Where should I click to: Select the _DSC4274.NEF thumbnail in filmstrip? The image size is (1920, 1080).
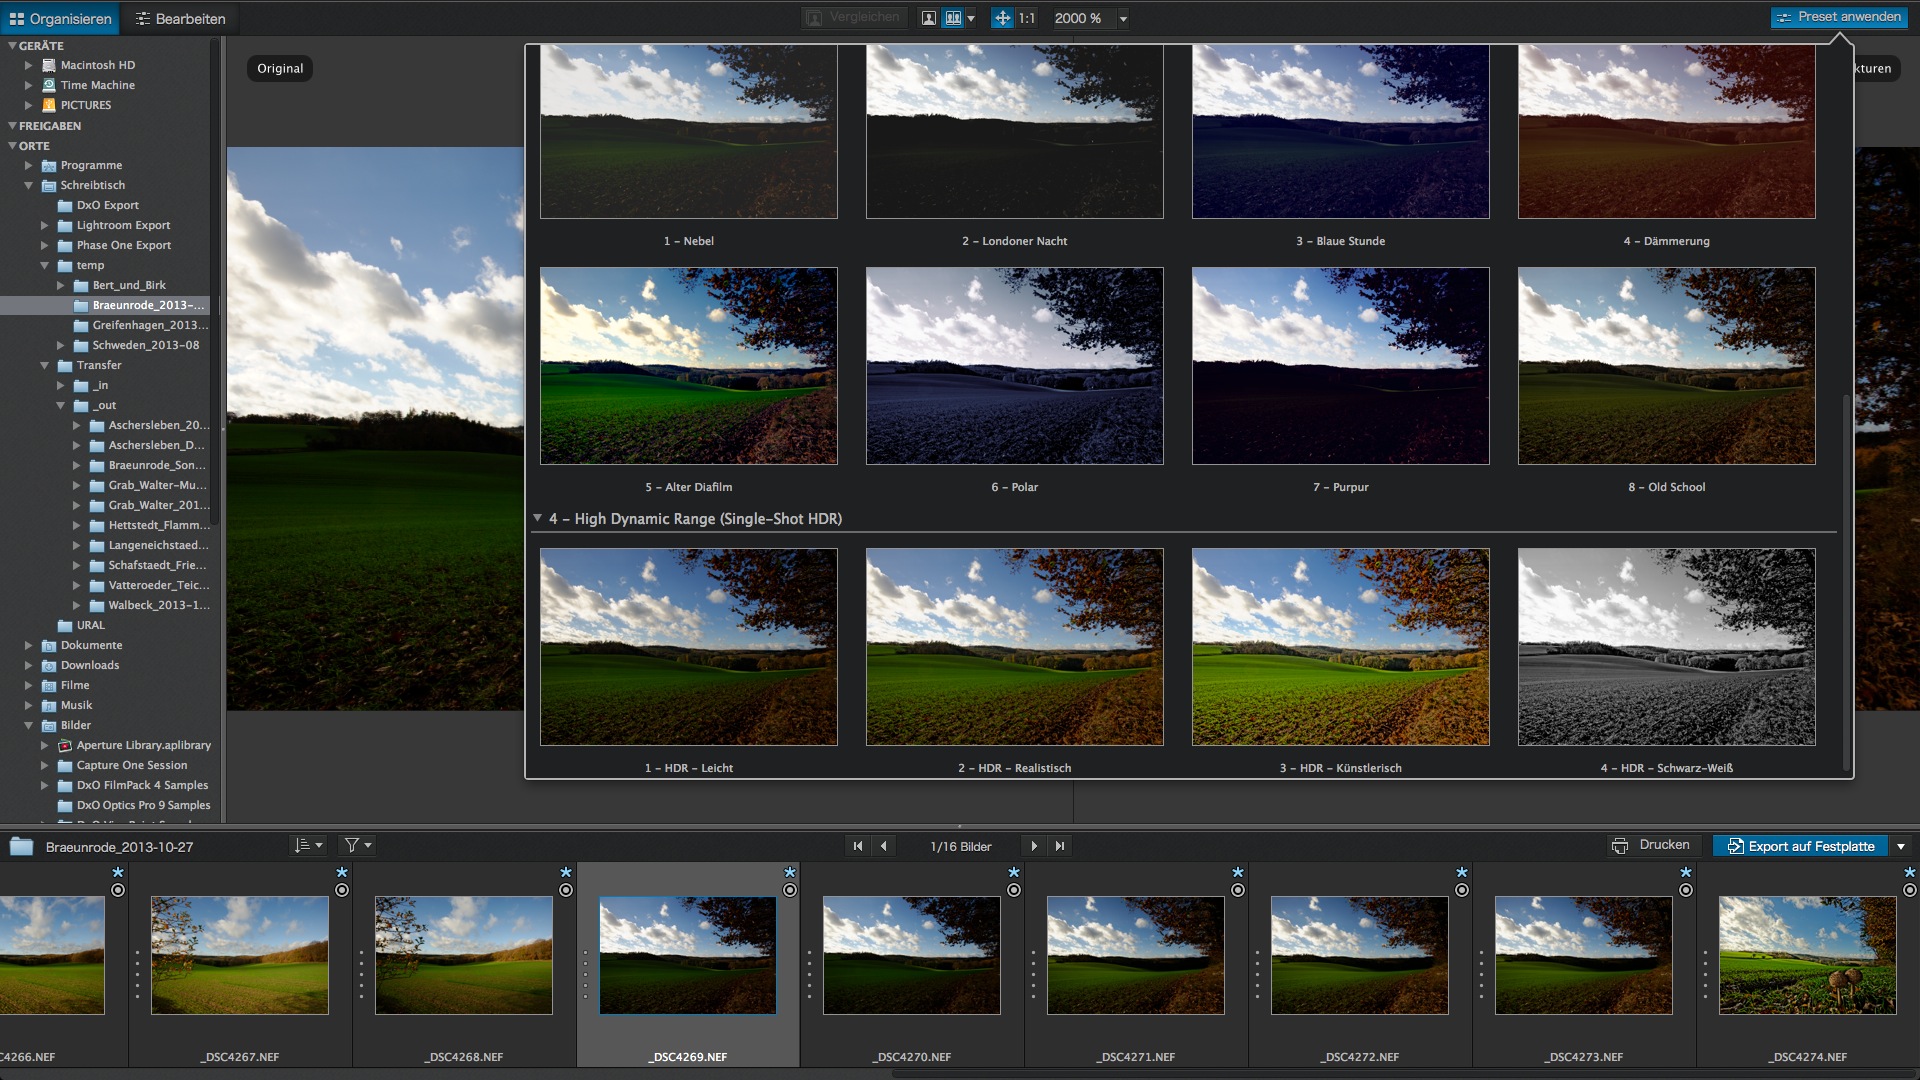click(1807, 955)
